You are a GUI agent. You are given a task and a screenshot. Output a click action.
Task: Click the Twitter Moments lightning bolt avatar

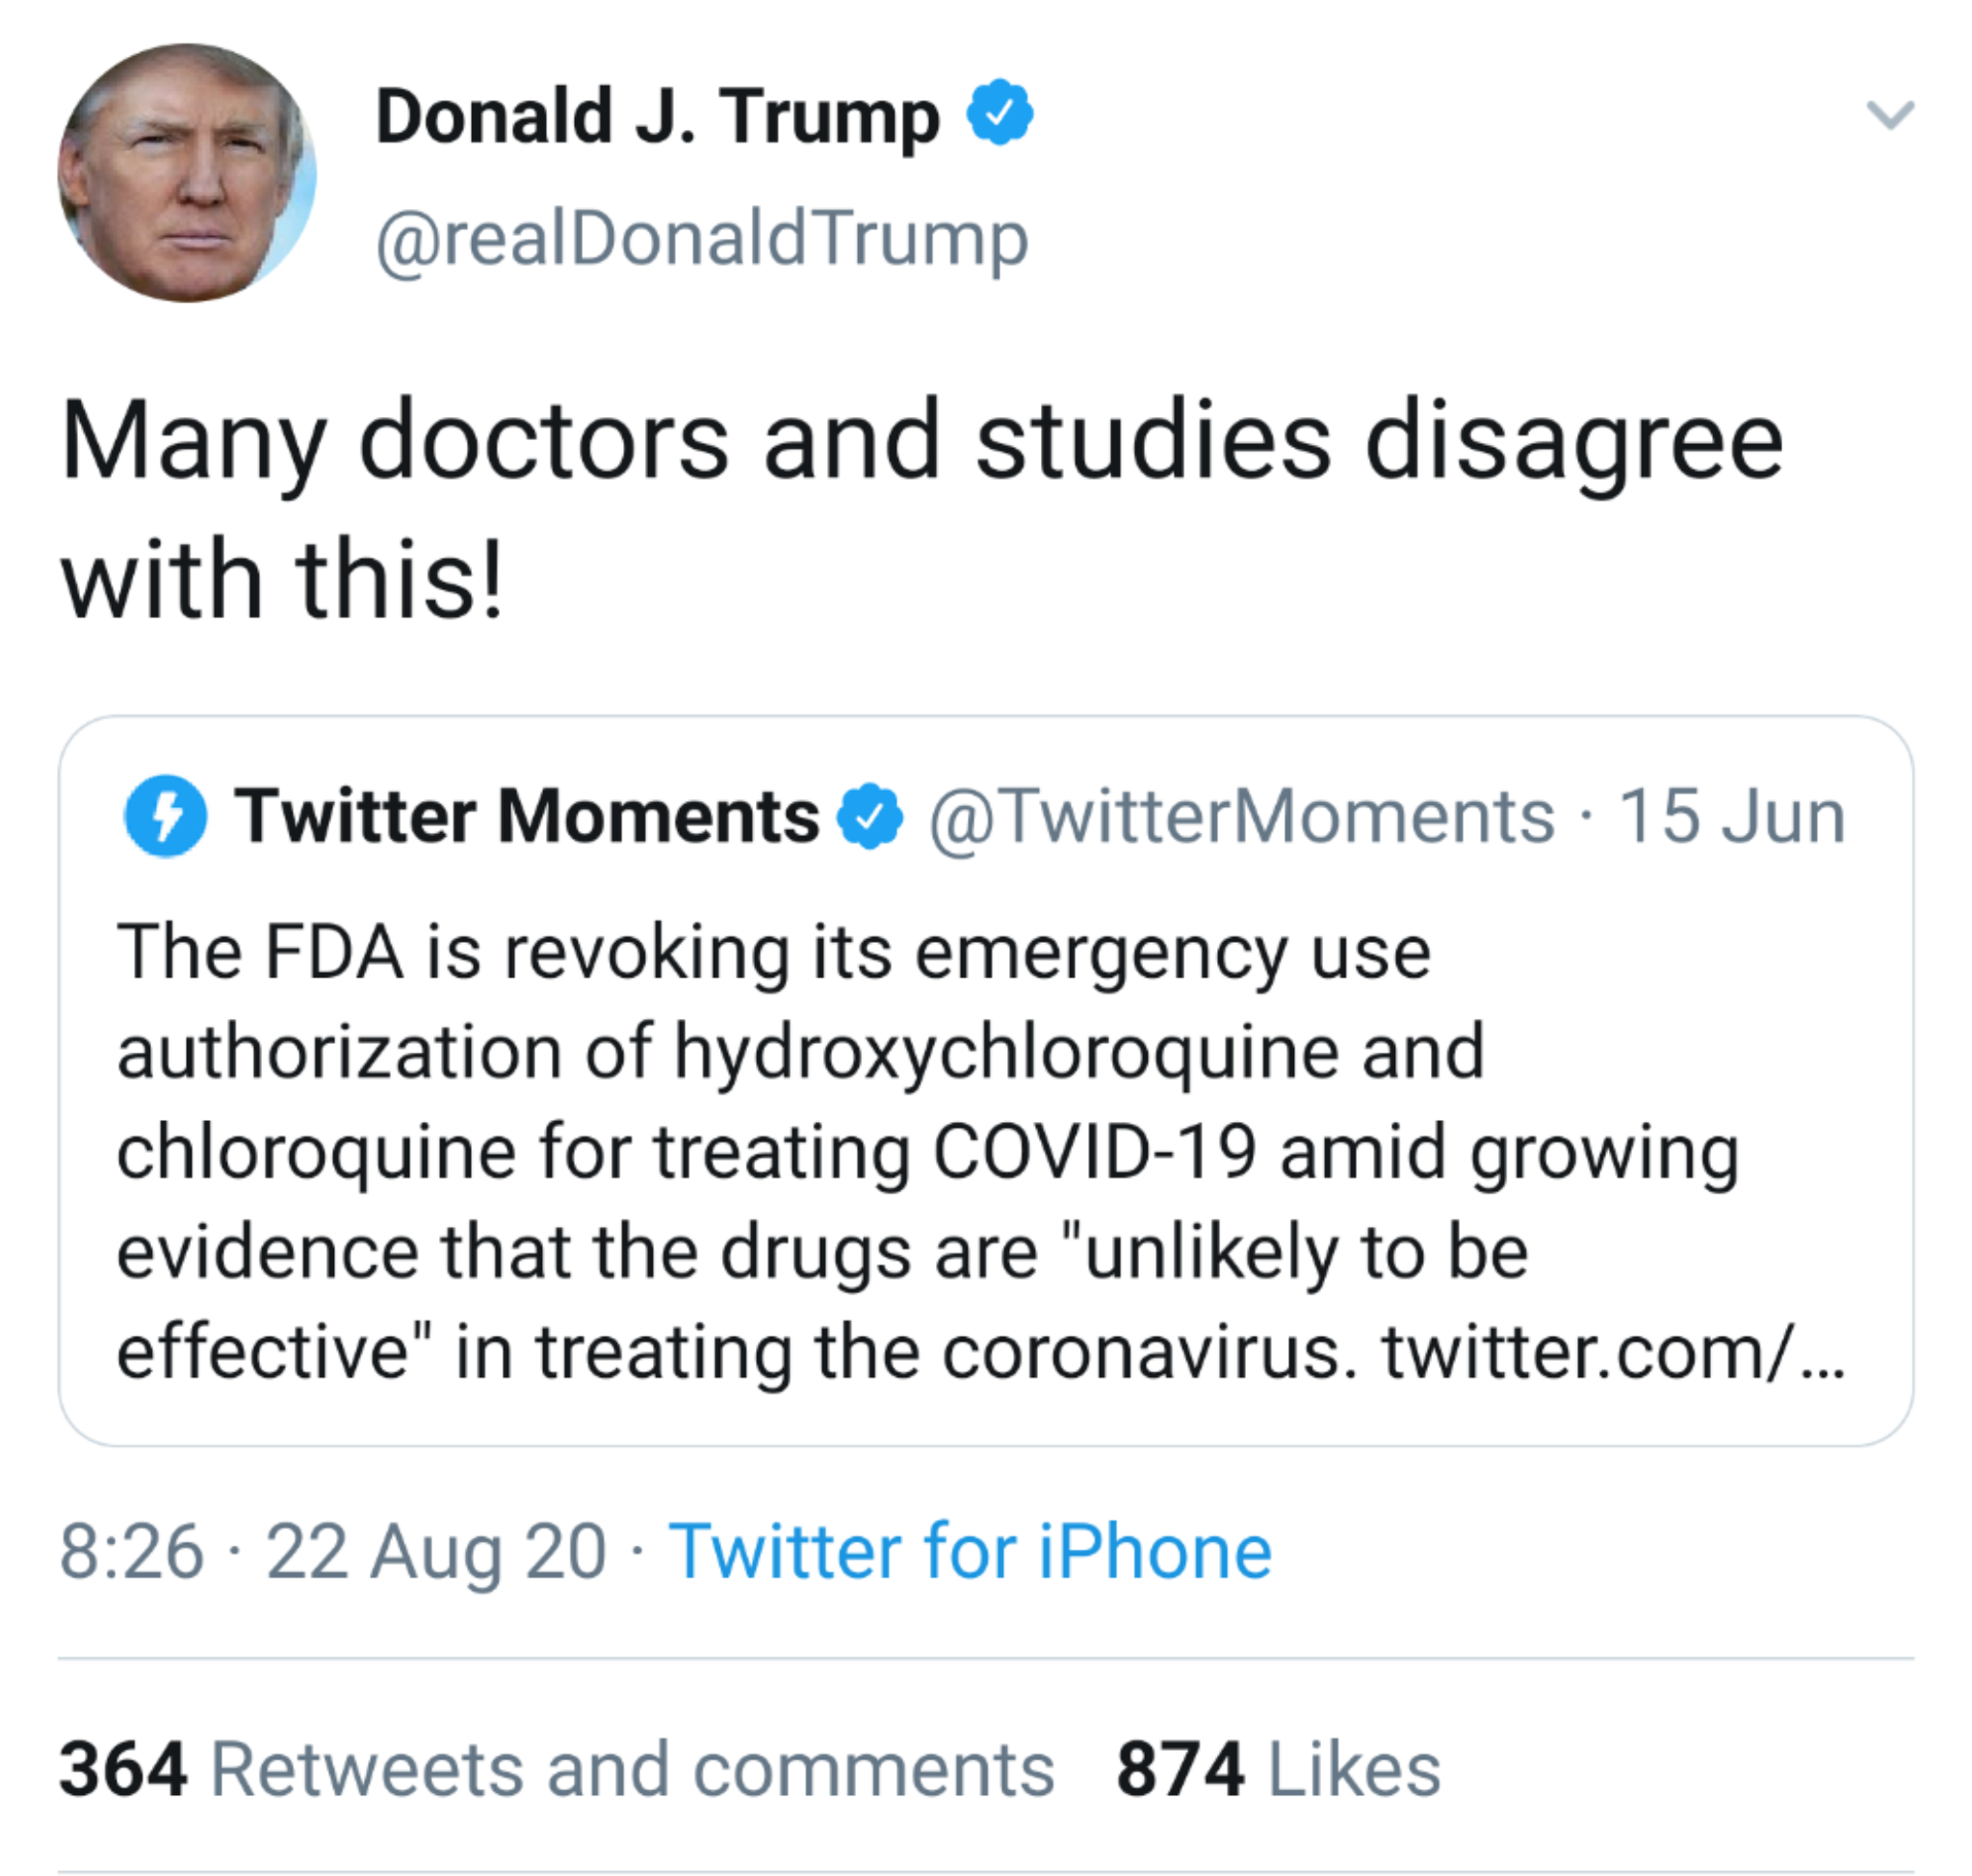point(166,816)
